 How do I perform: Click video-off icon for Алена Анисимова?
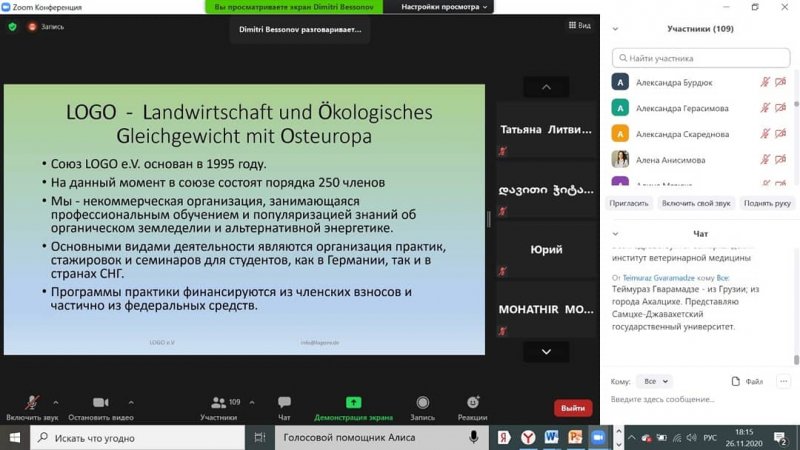tap(781, 160)
